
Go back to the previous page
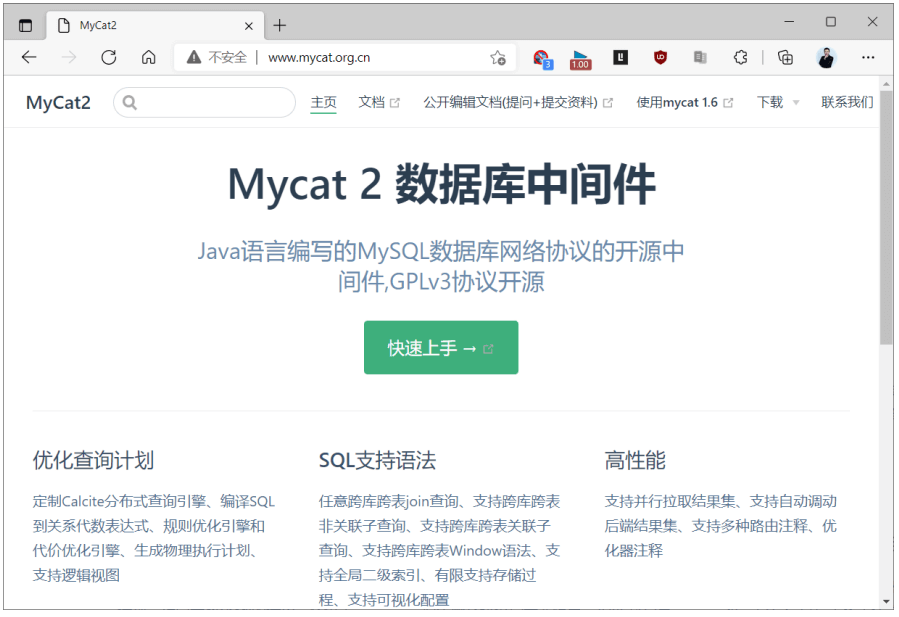29,57
